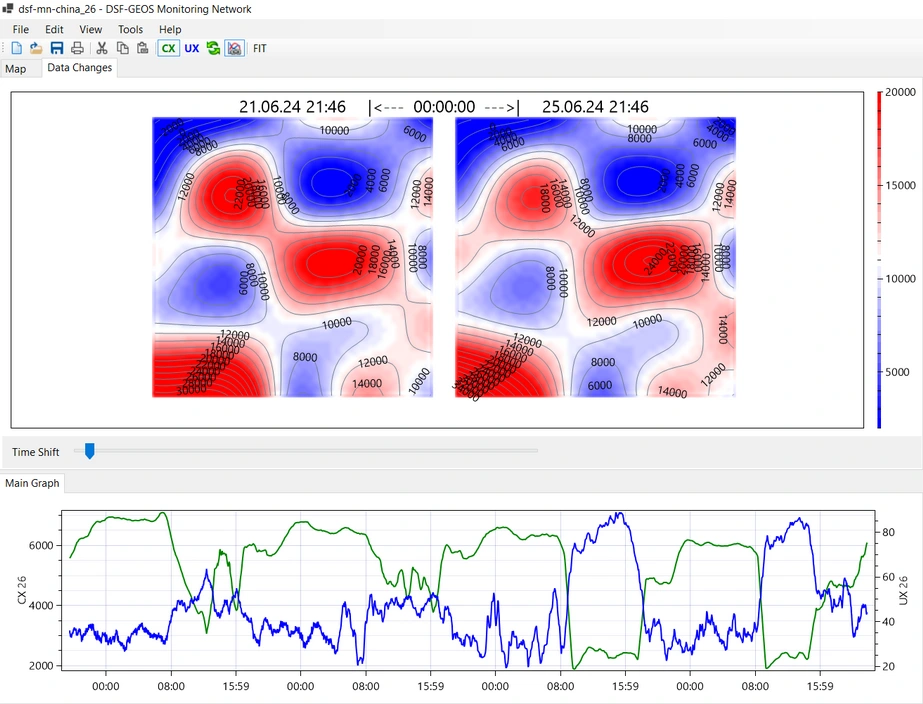Image resolution: width=923 pixels, height=704 pixels.
Task: Click the New file icon
Action: click(x=17, y=48)
